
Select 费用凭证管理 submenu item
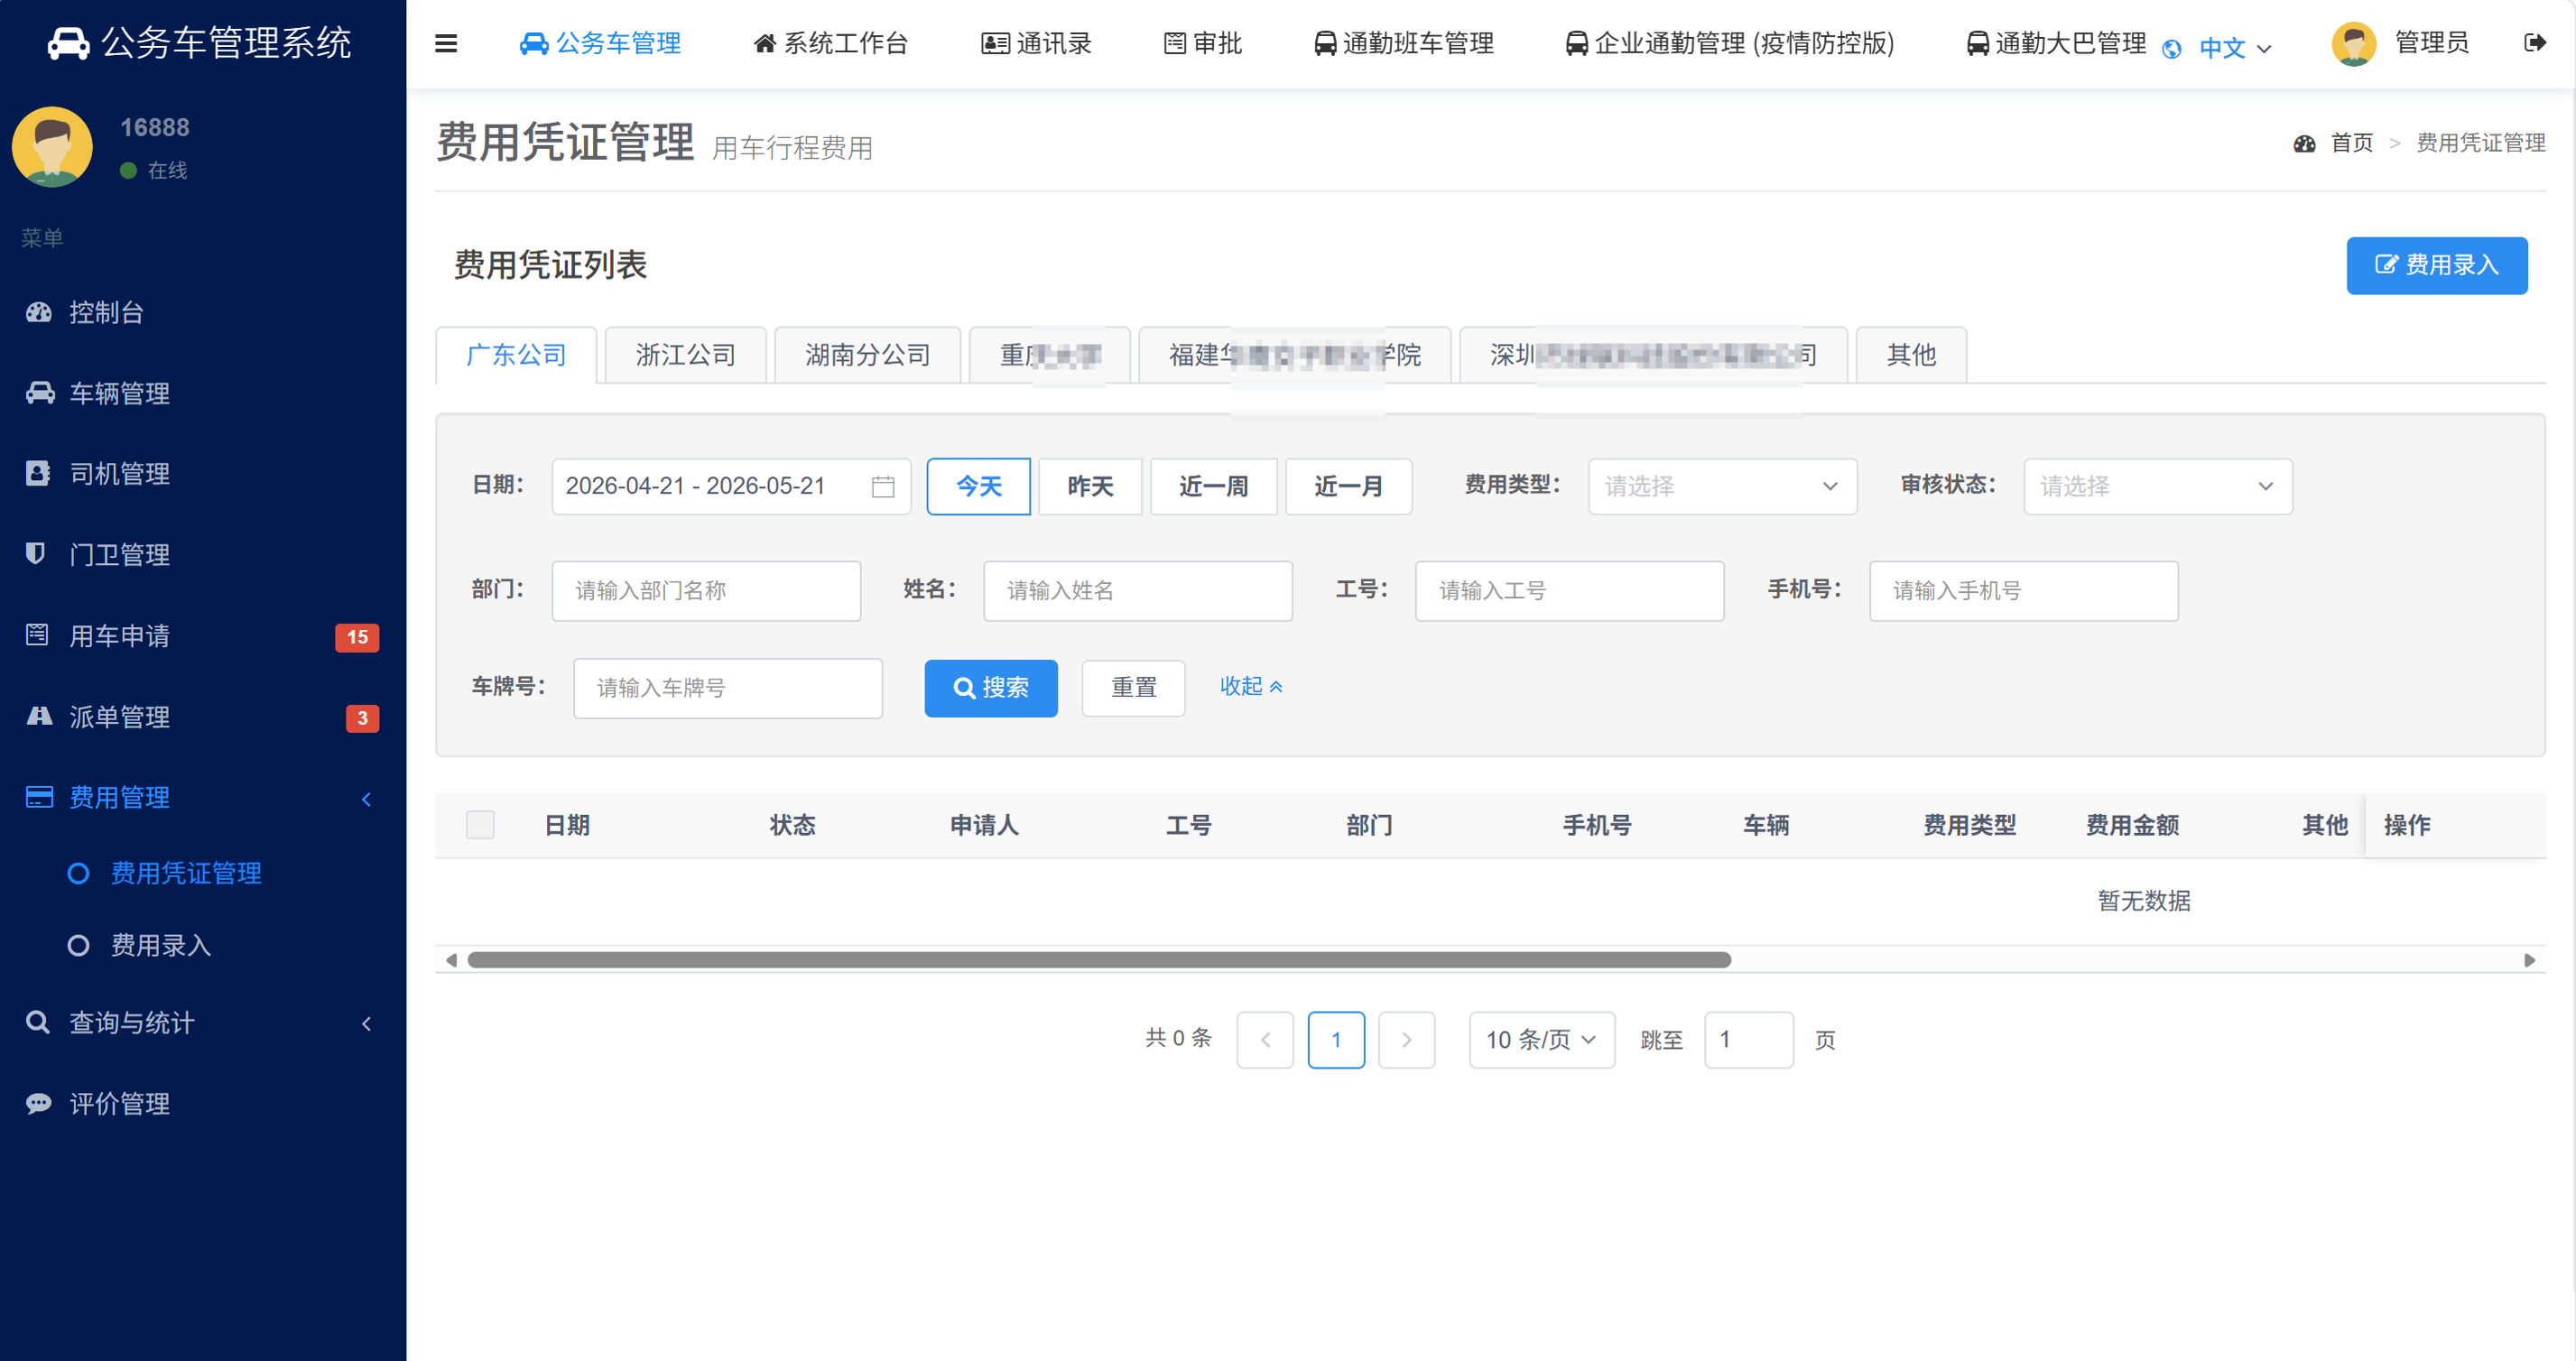[186, 873]
